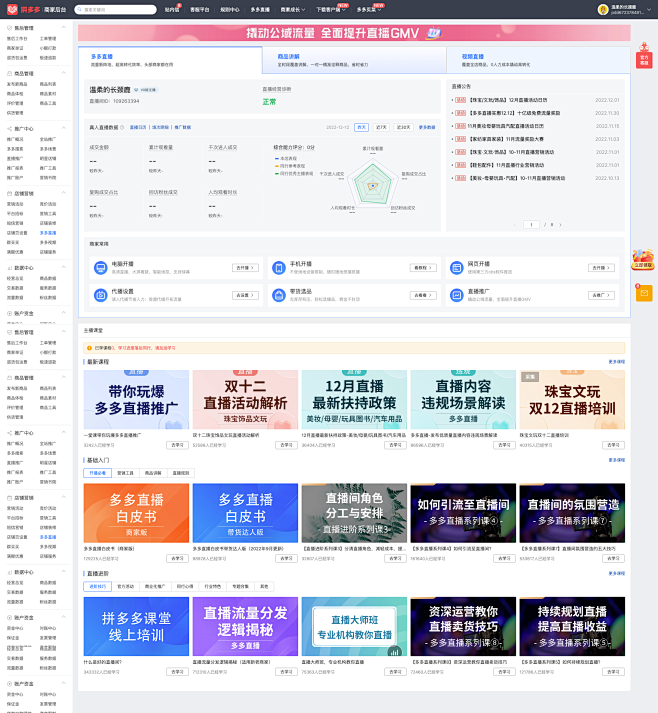The height and width of the screenshot is (713, 658).
Task: Open the 珠宝文玩双12直播培训 course thumbnail
Action: tap(572, 399)
